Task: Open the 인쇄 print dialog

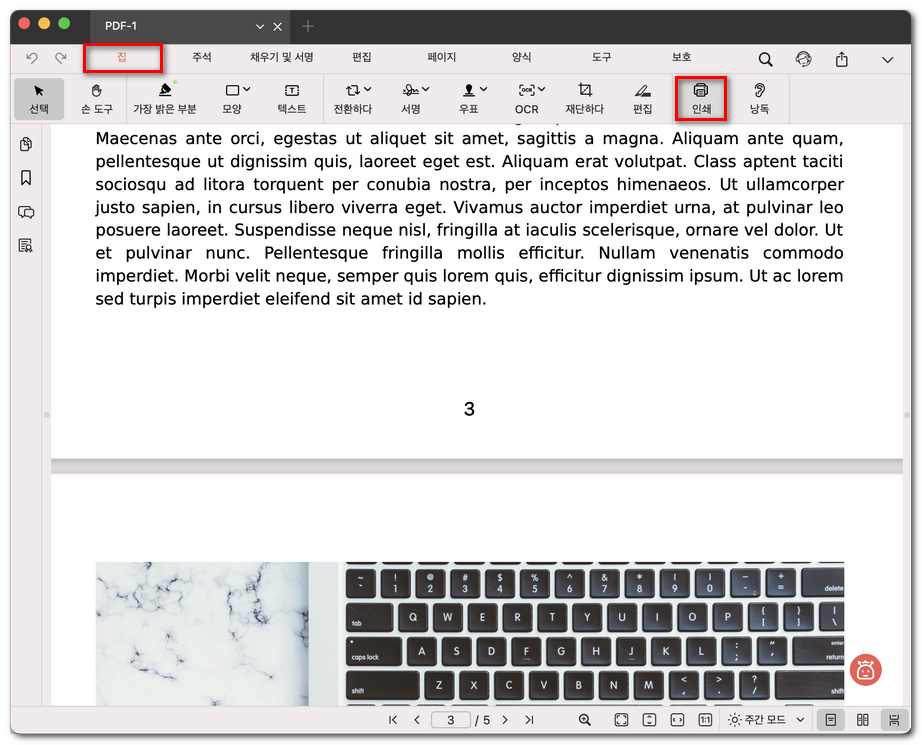Action: click(x=701, y=99)
